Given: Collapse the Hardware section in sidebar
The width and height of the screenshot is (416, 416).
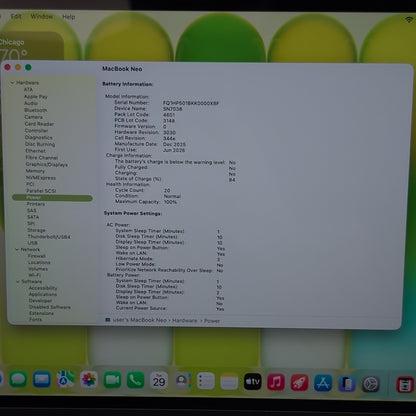Looking at the screenshot, I should 12,83.
